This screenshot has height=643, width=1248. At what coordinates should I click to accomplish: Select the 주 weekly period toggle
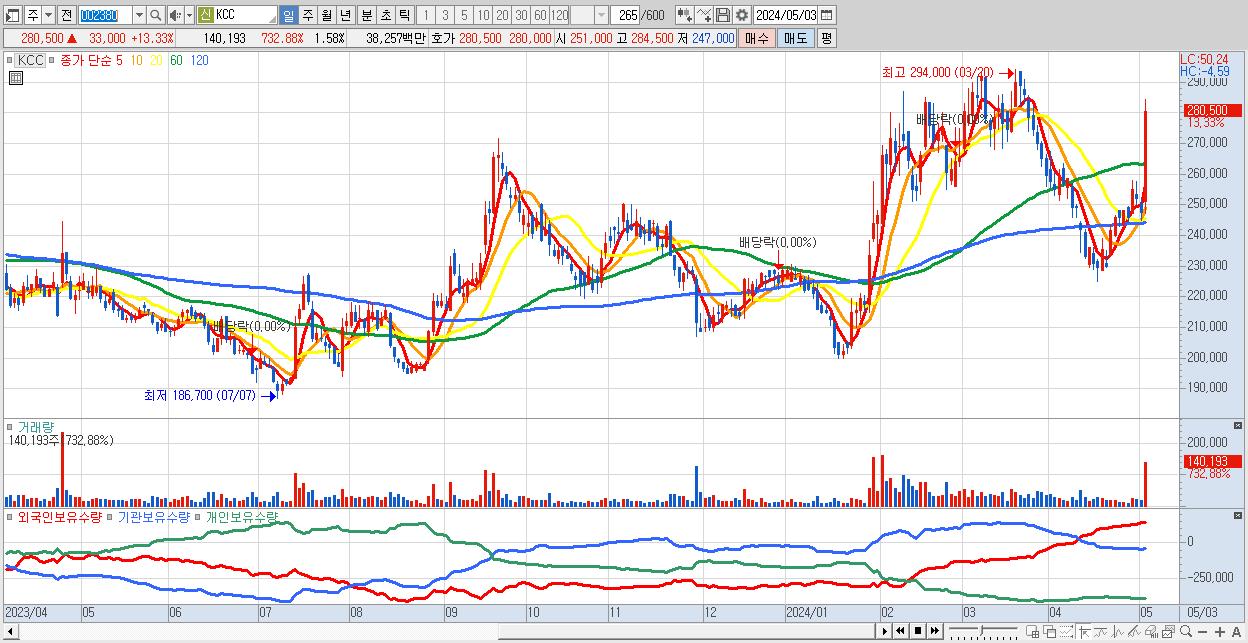coord(307,15)
